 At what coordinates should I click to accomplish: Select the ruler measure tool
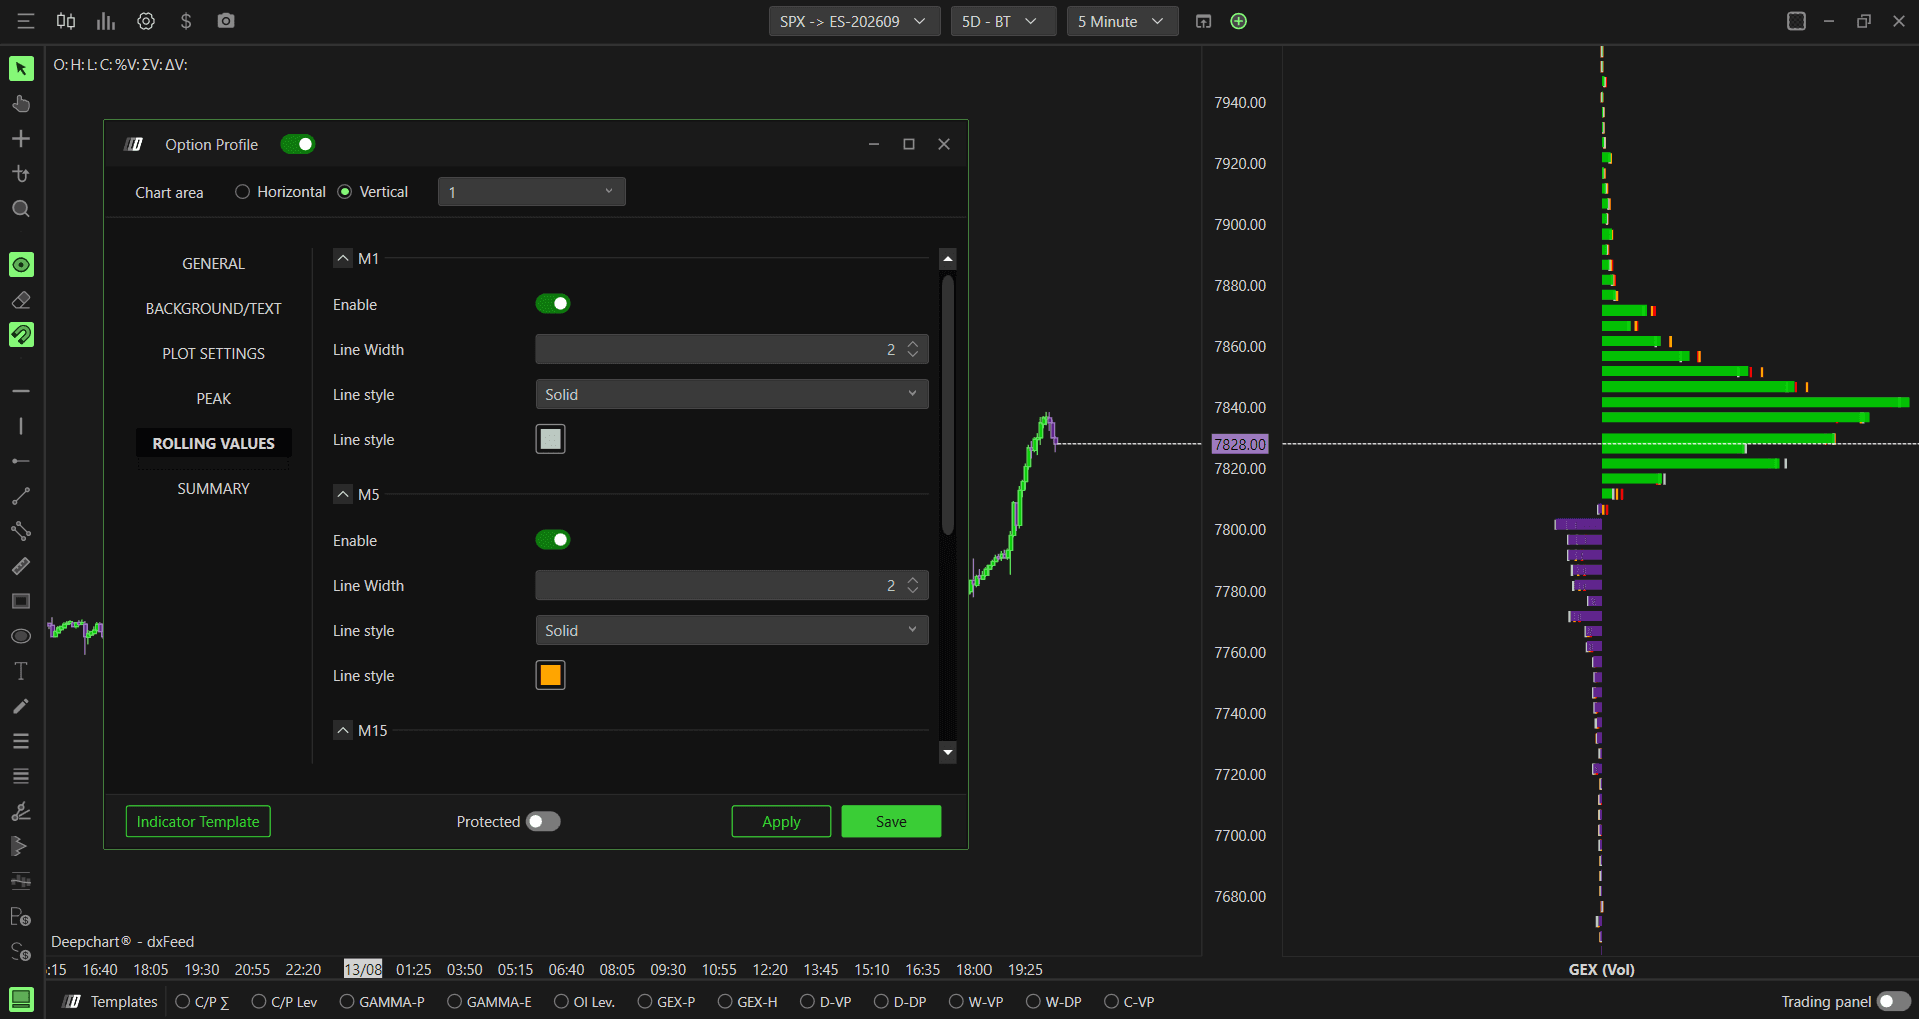tap(21, 566)
